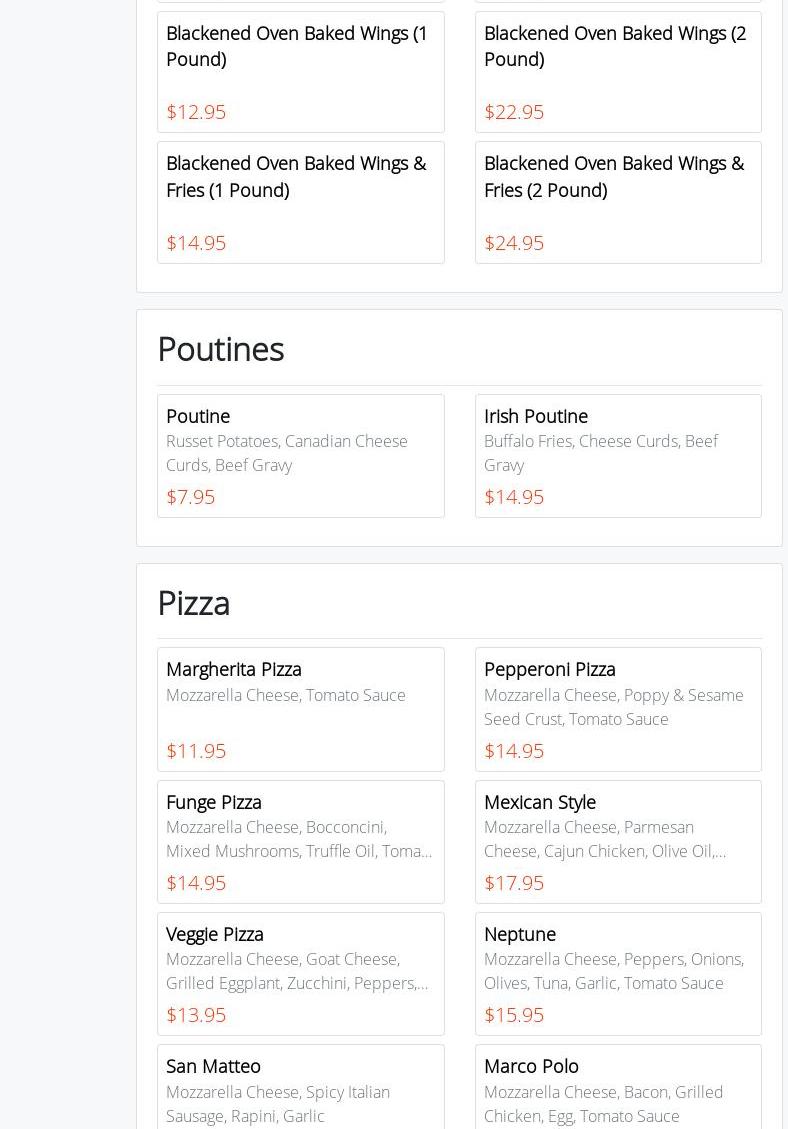The width and height of the screenshot is (788, 1129).
Task: Click the Poutines section heading
Action: click(221, 349)
